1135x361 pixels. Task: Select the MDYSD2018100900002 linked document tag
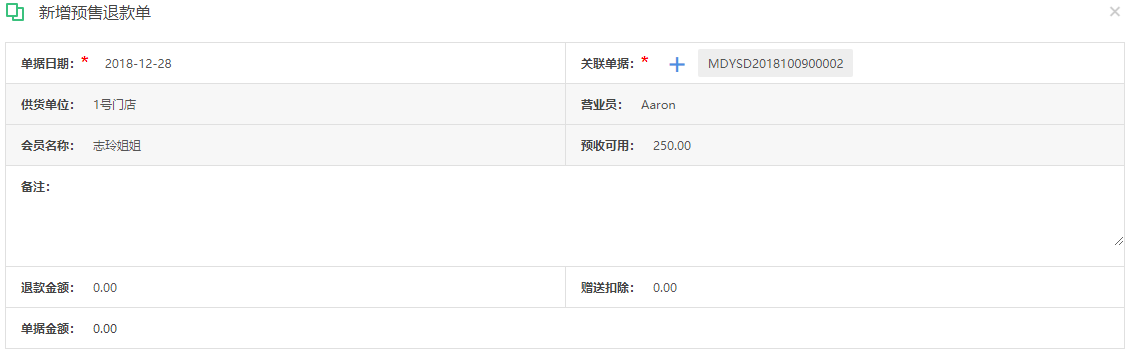click(775, 63)
